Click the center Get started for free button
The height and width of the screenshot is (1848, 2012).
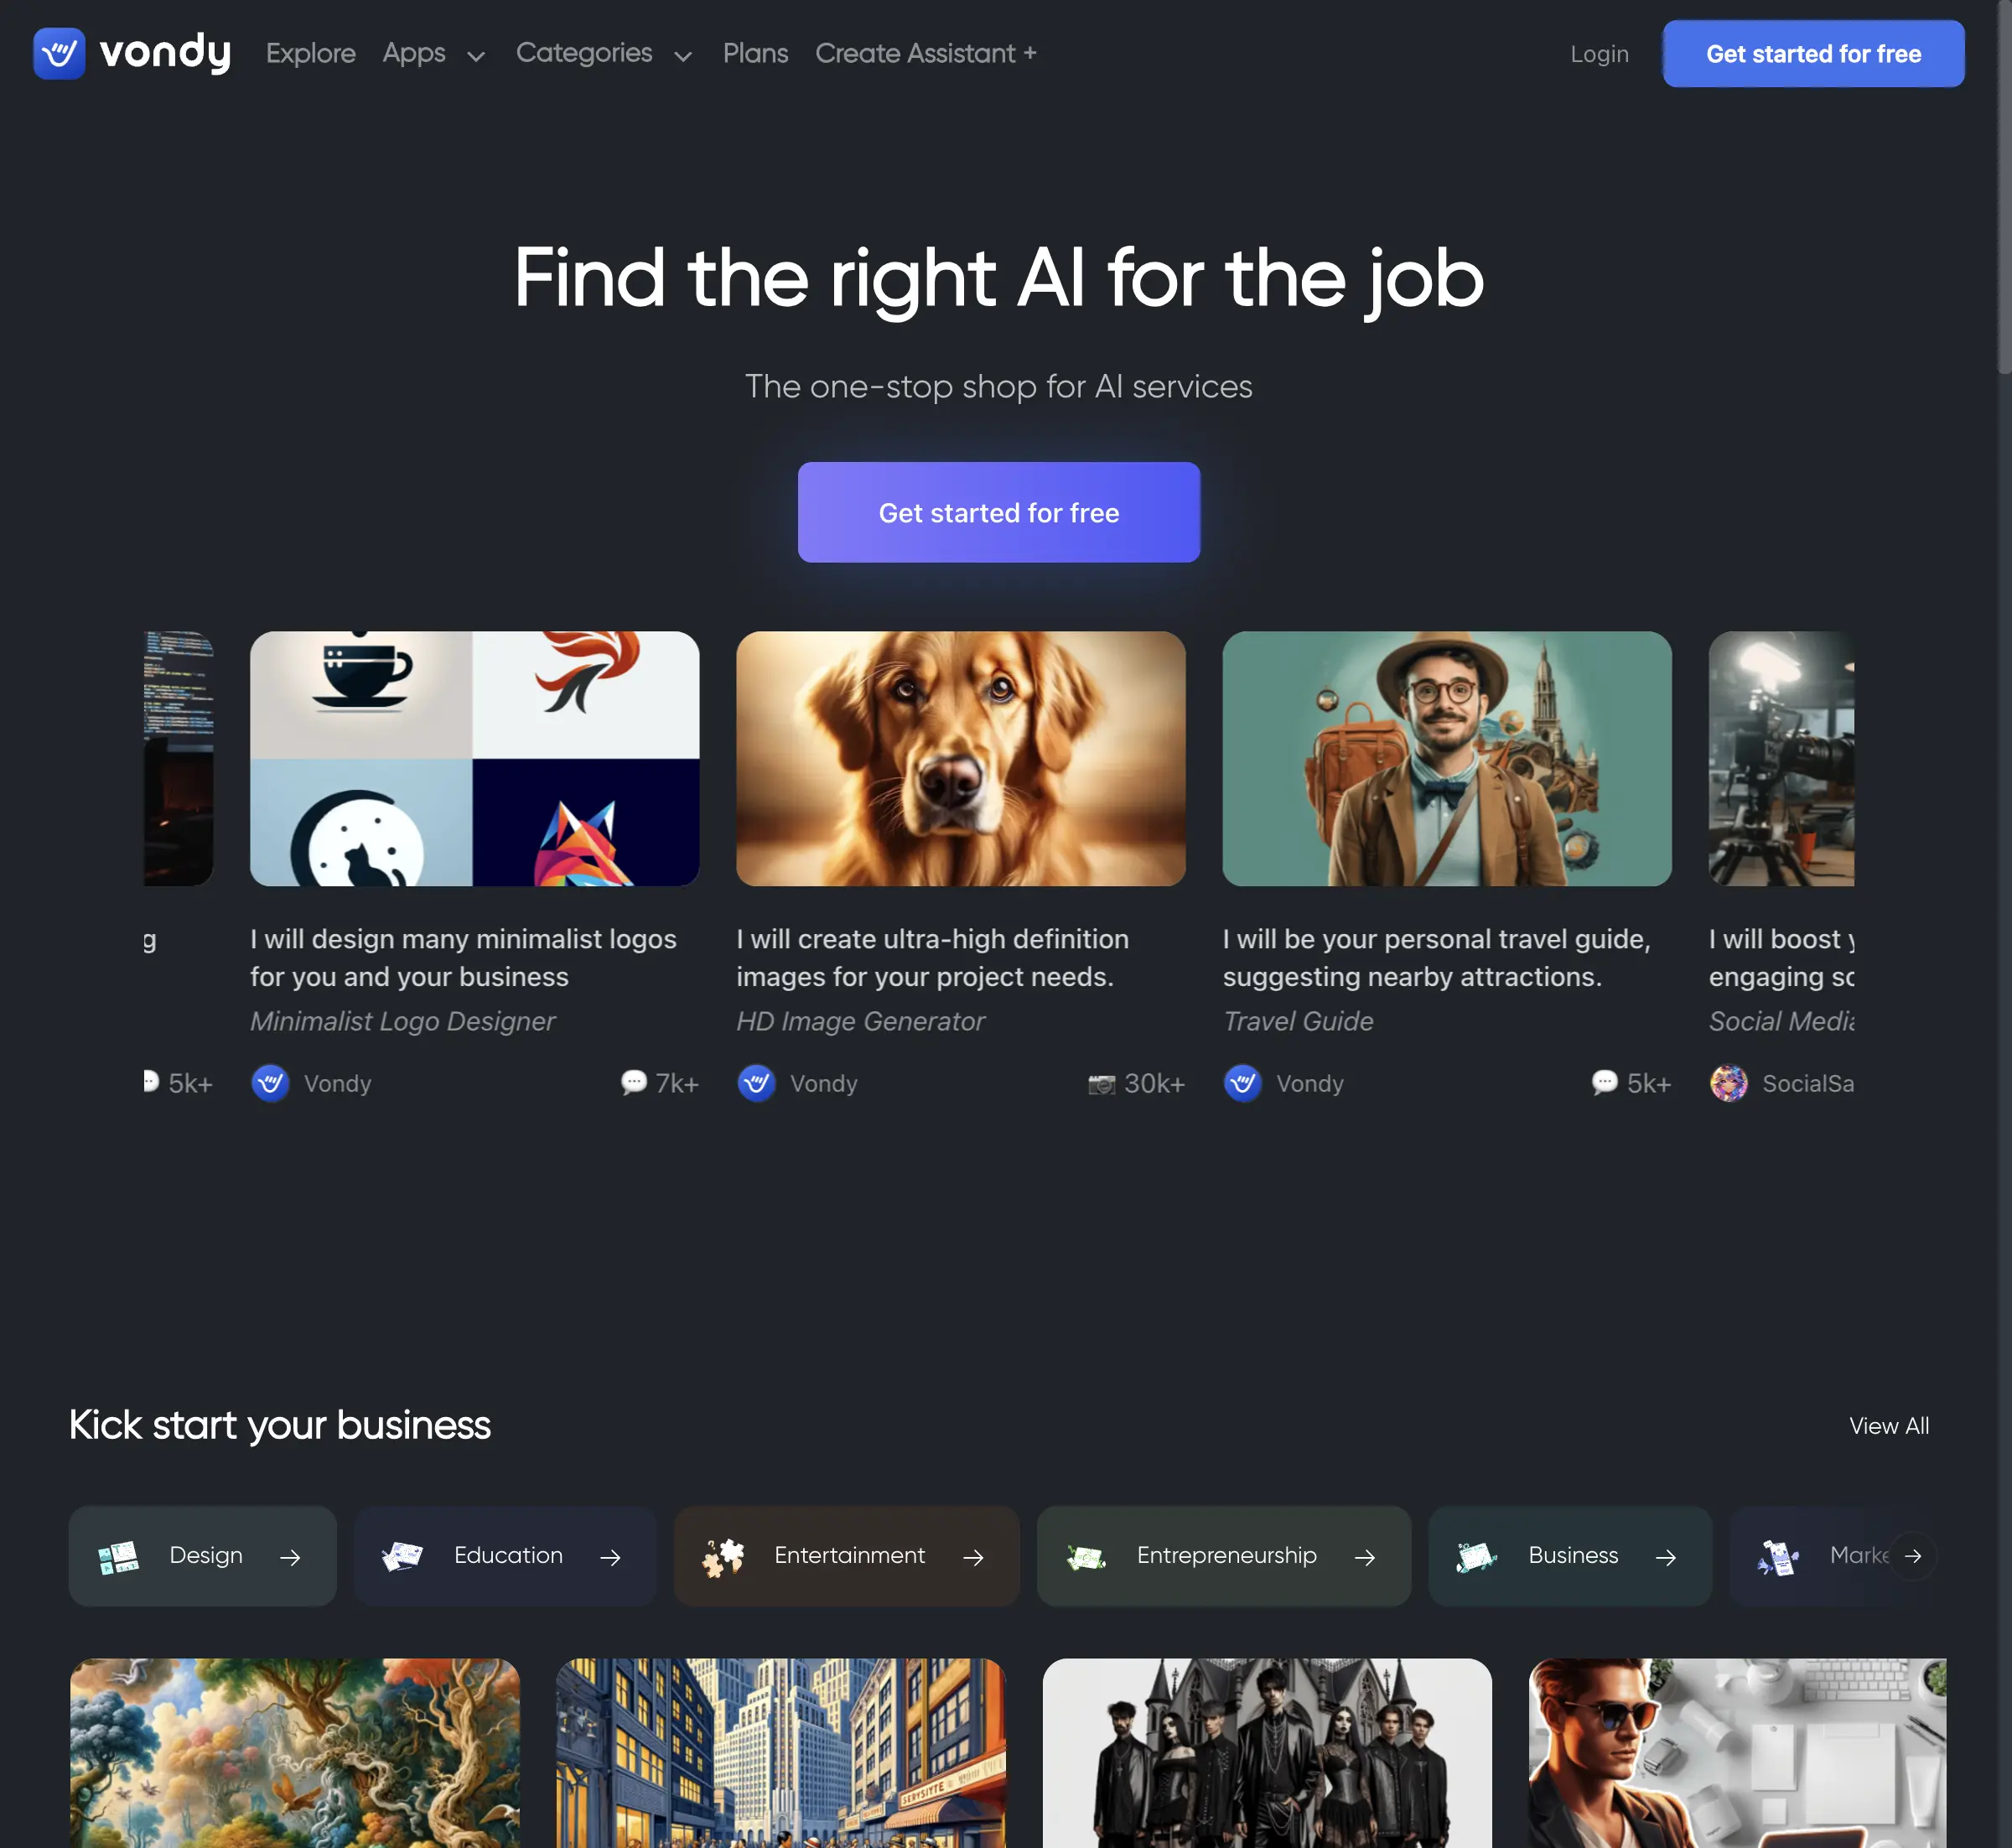point(999,512)
